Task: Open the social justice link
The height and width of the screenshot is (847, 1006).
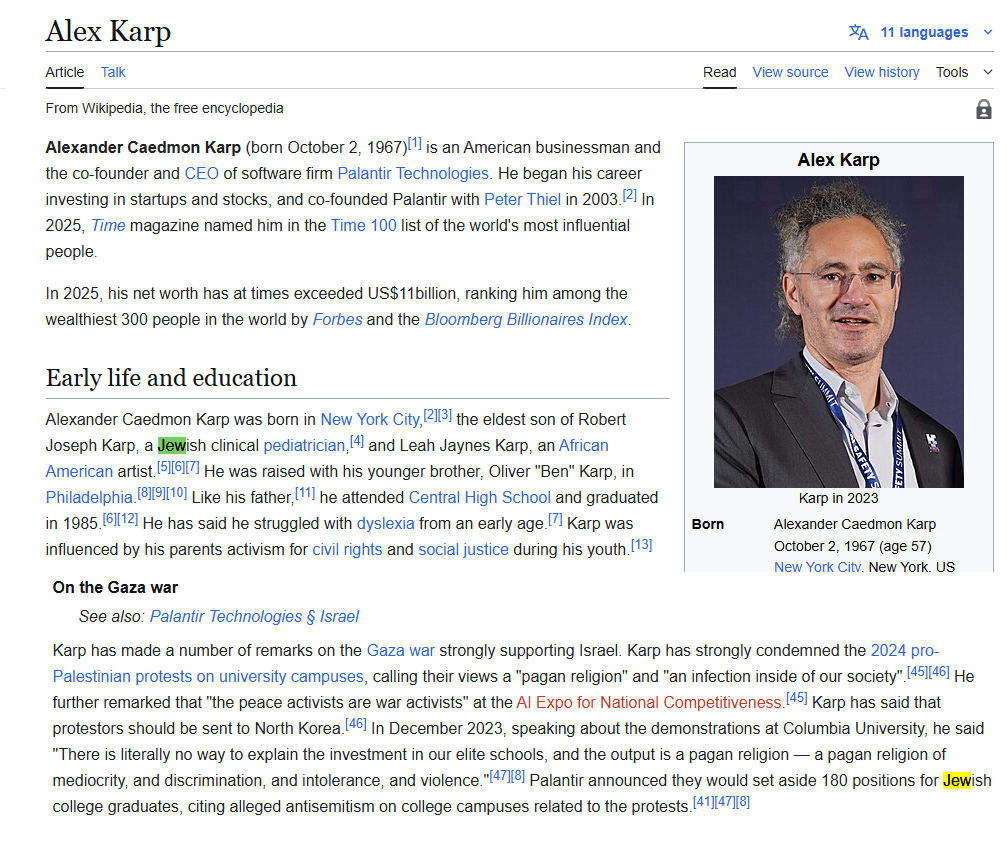Action: (463, 550)
